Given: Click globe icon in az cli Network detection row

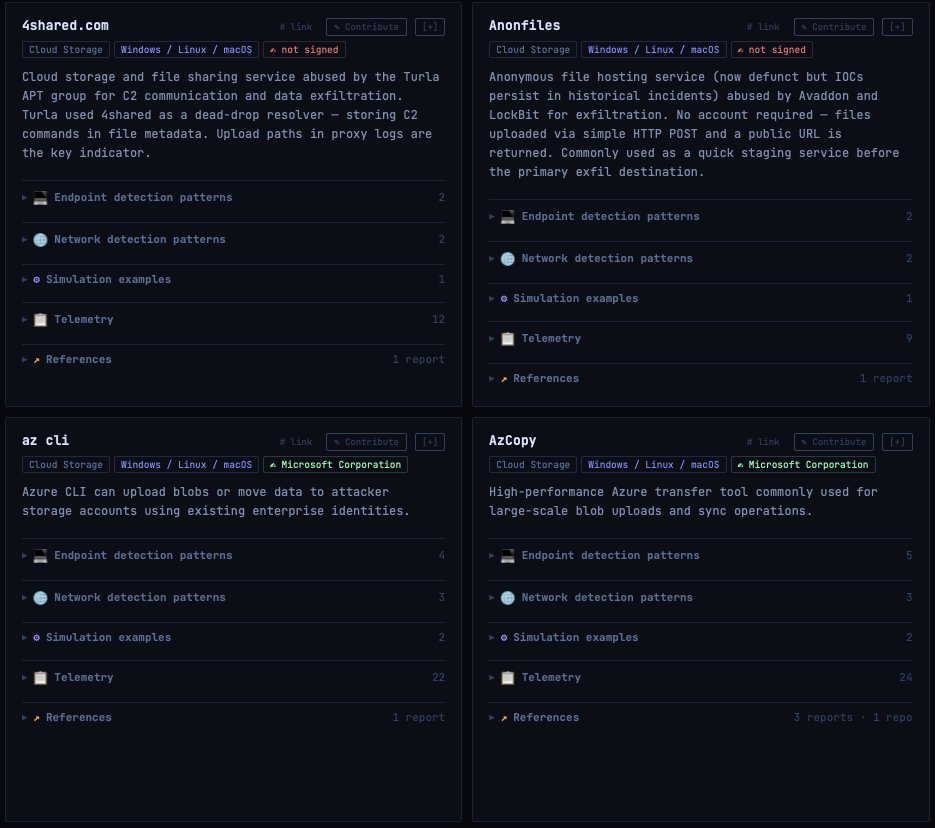Looking at the screenshot, I should (x=40, y=597).
